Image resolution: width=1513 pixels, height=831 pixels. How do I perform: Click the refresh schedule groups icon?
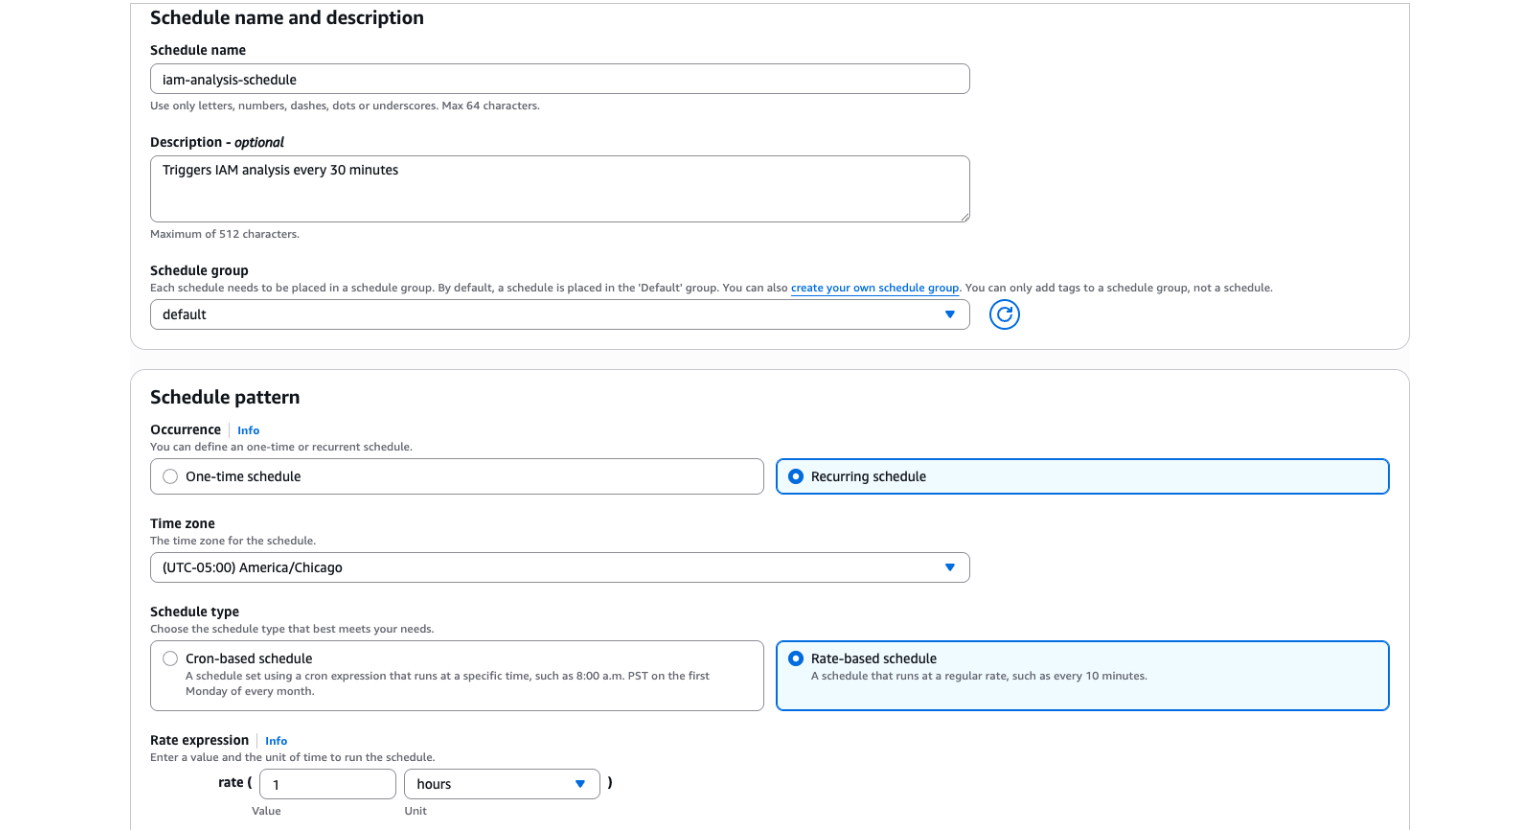click(x=1004, y=315)
